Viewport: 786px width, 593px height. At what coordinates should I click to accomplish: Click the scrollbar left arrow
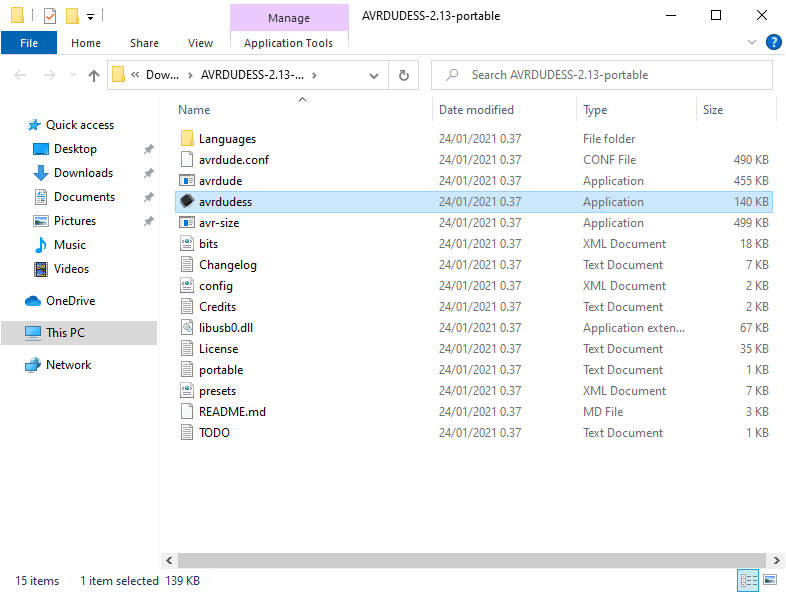(x=169, y=560)
